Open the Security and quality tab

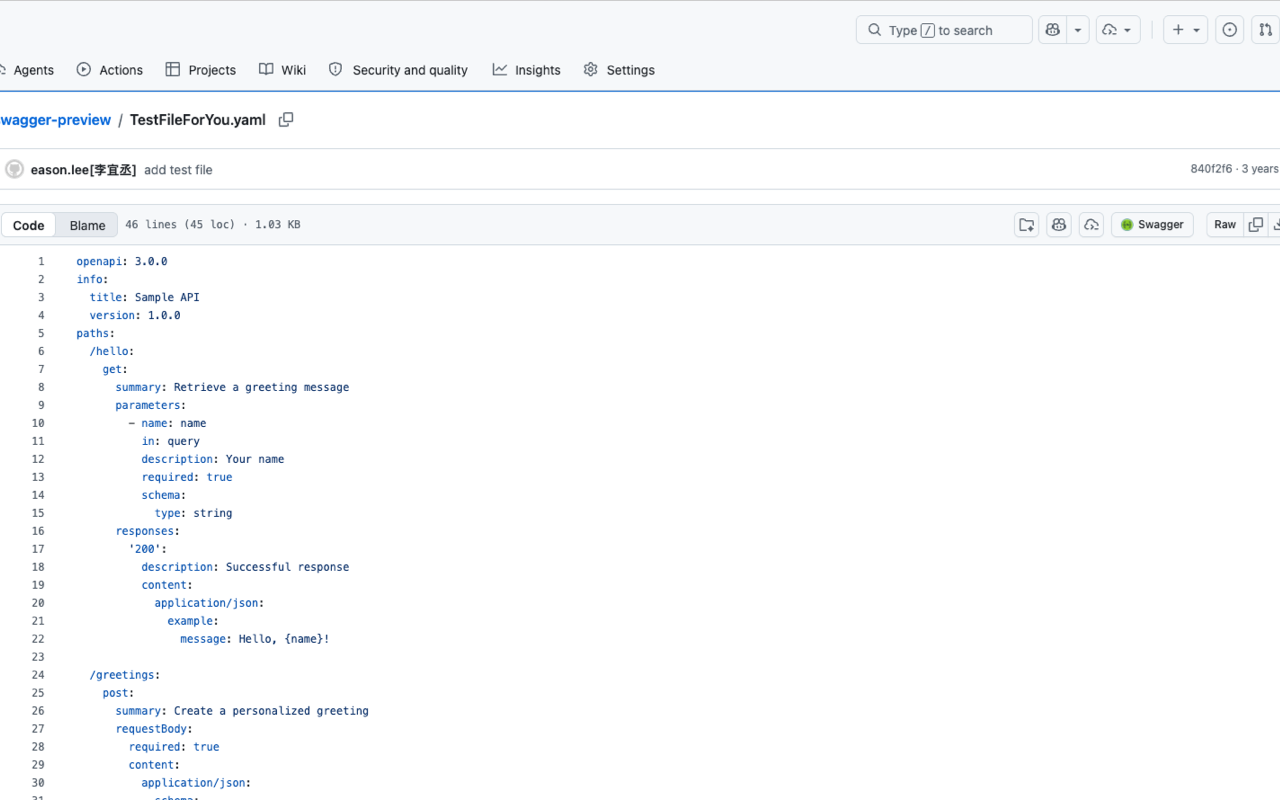coord(398,70)
